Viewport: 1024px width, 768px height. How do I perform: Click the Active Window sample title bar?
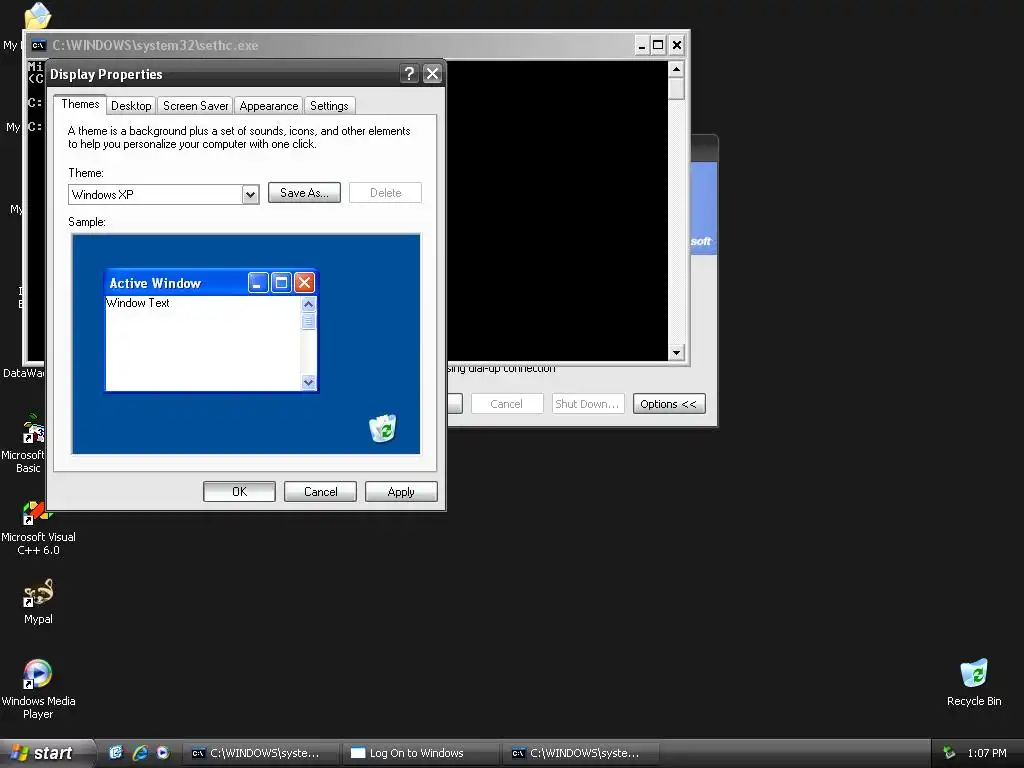pos(211,283)
